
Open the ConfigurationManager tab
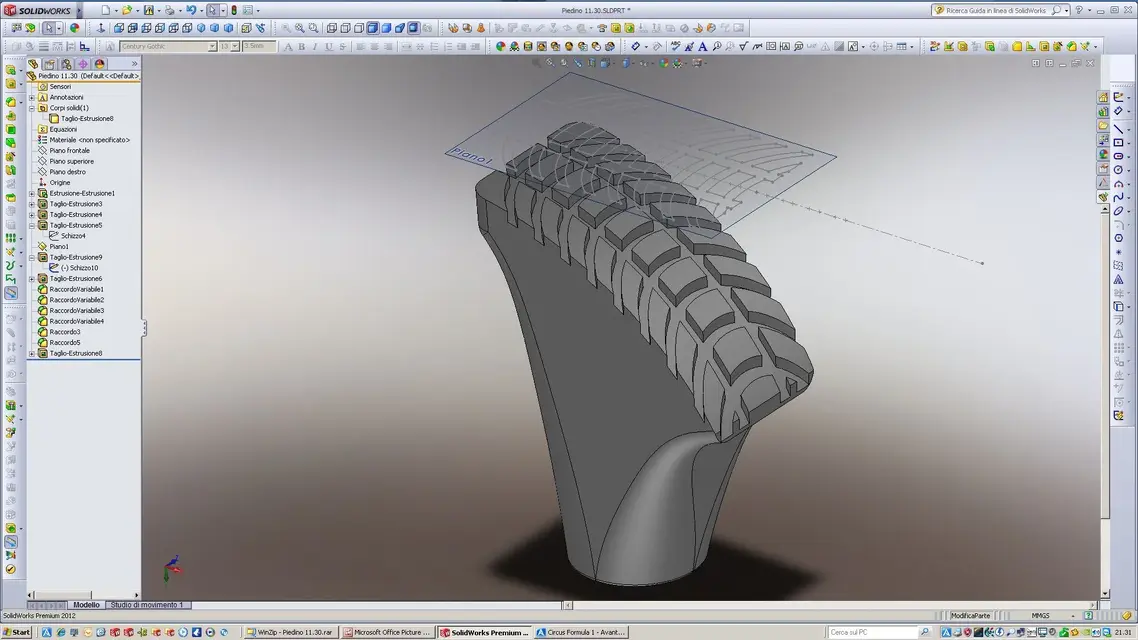coord(67,64)
